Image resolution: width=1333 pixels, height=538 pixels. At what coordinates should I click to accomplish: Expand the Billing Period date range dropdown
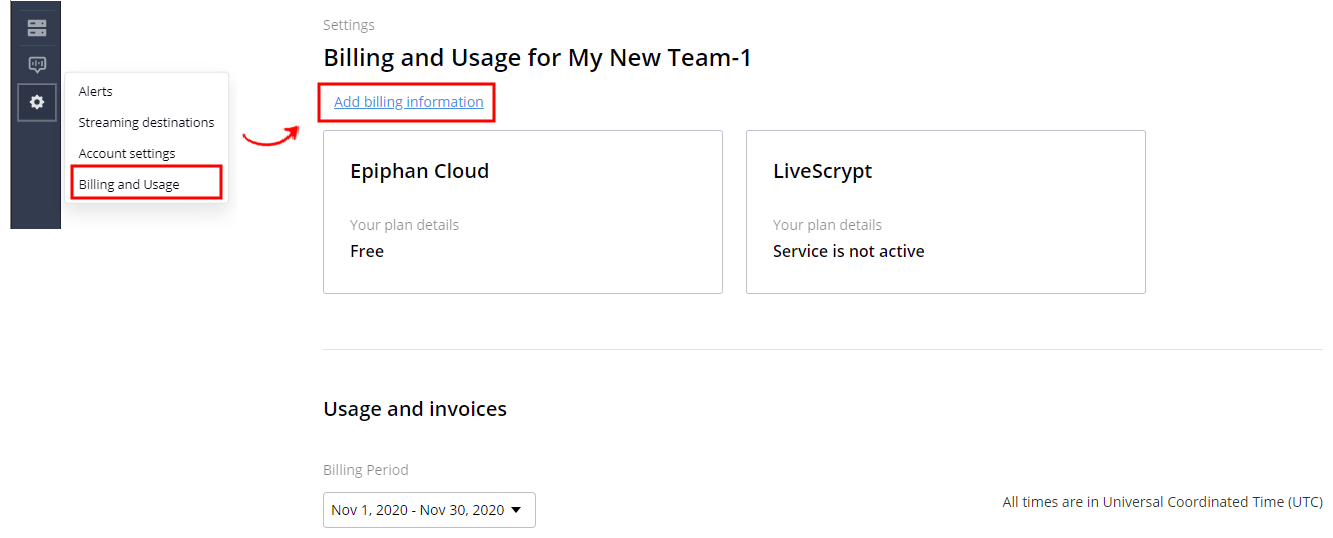pos(429,510)
